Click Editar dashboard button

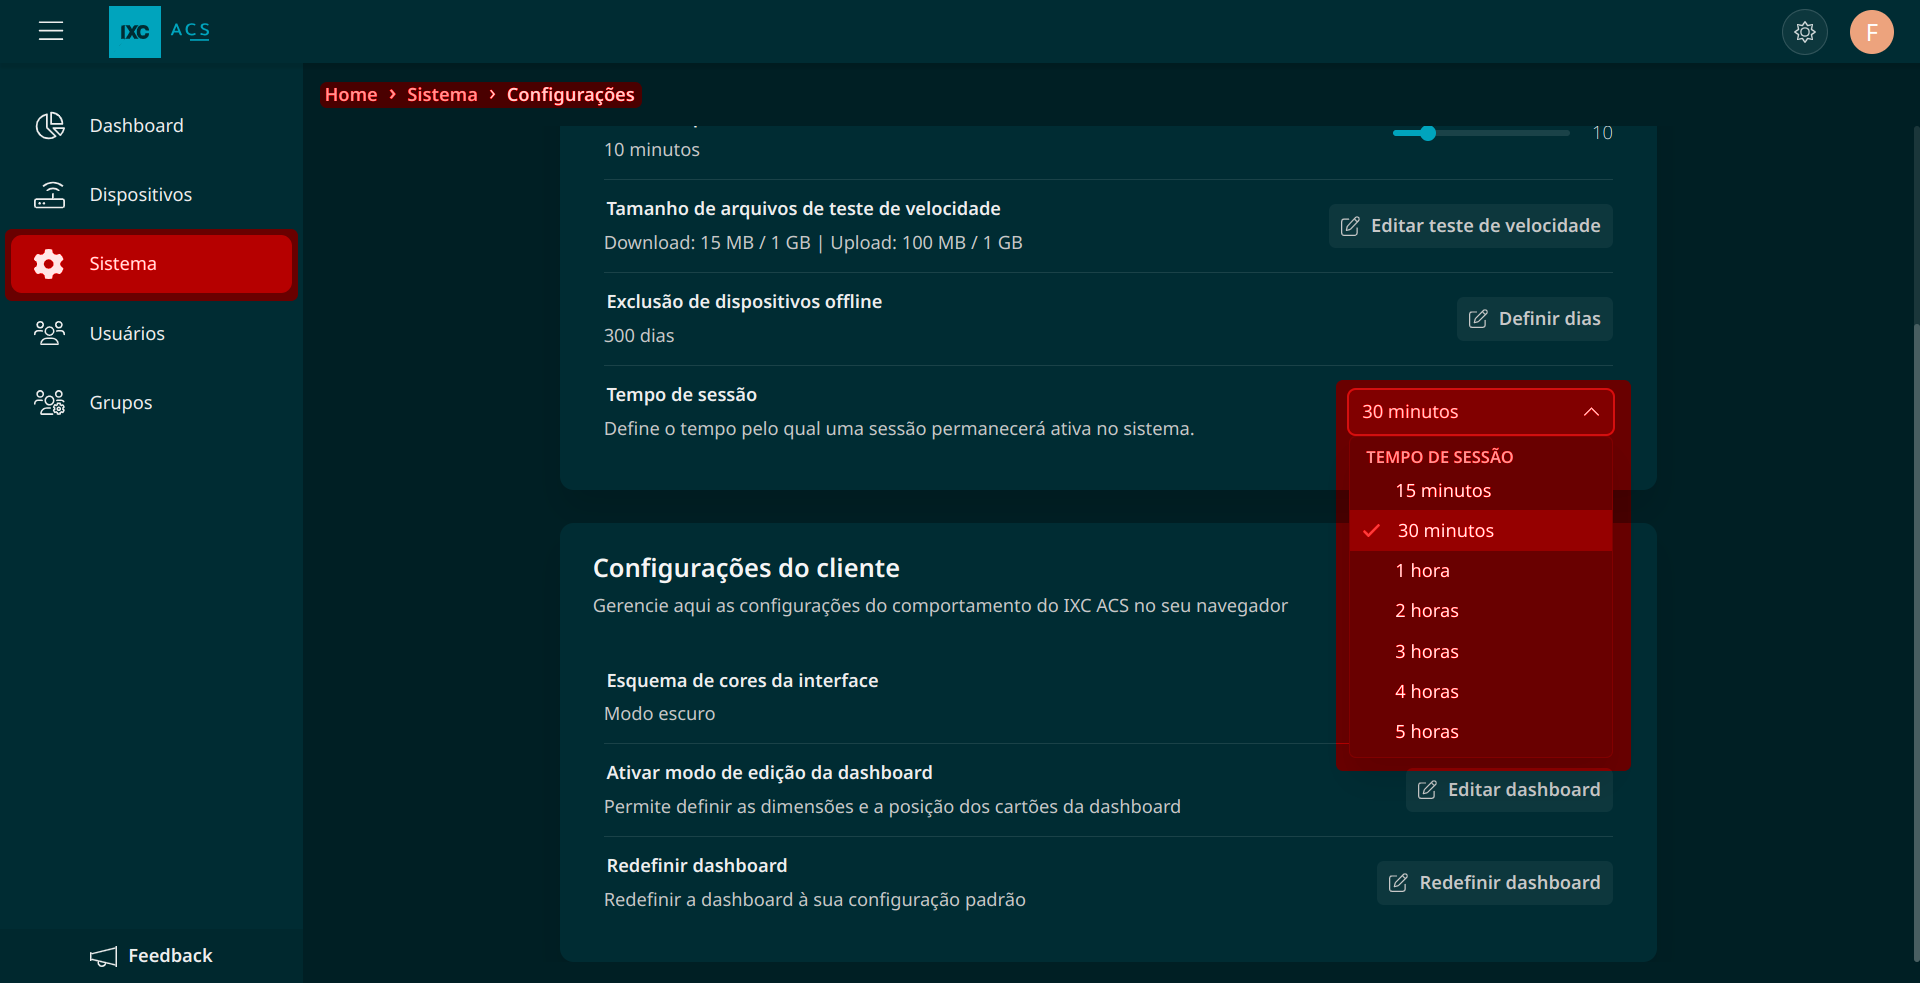[1509, 790]
